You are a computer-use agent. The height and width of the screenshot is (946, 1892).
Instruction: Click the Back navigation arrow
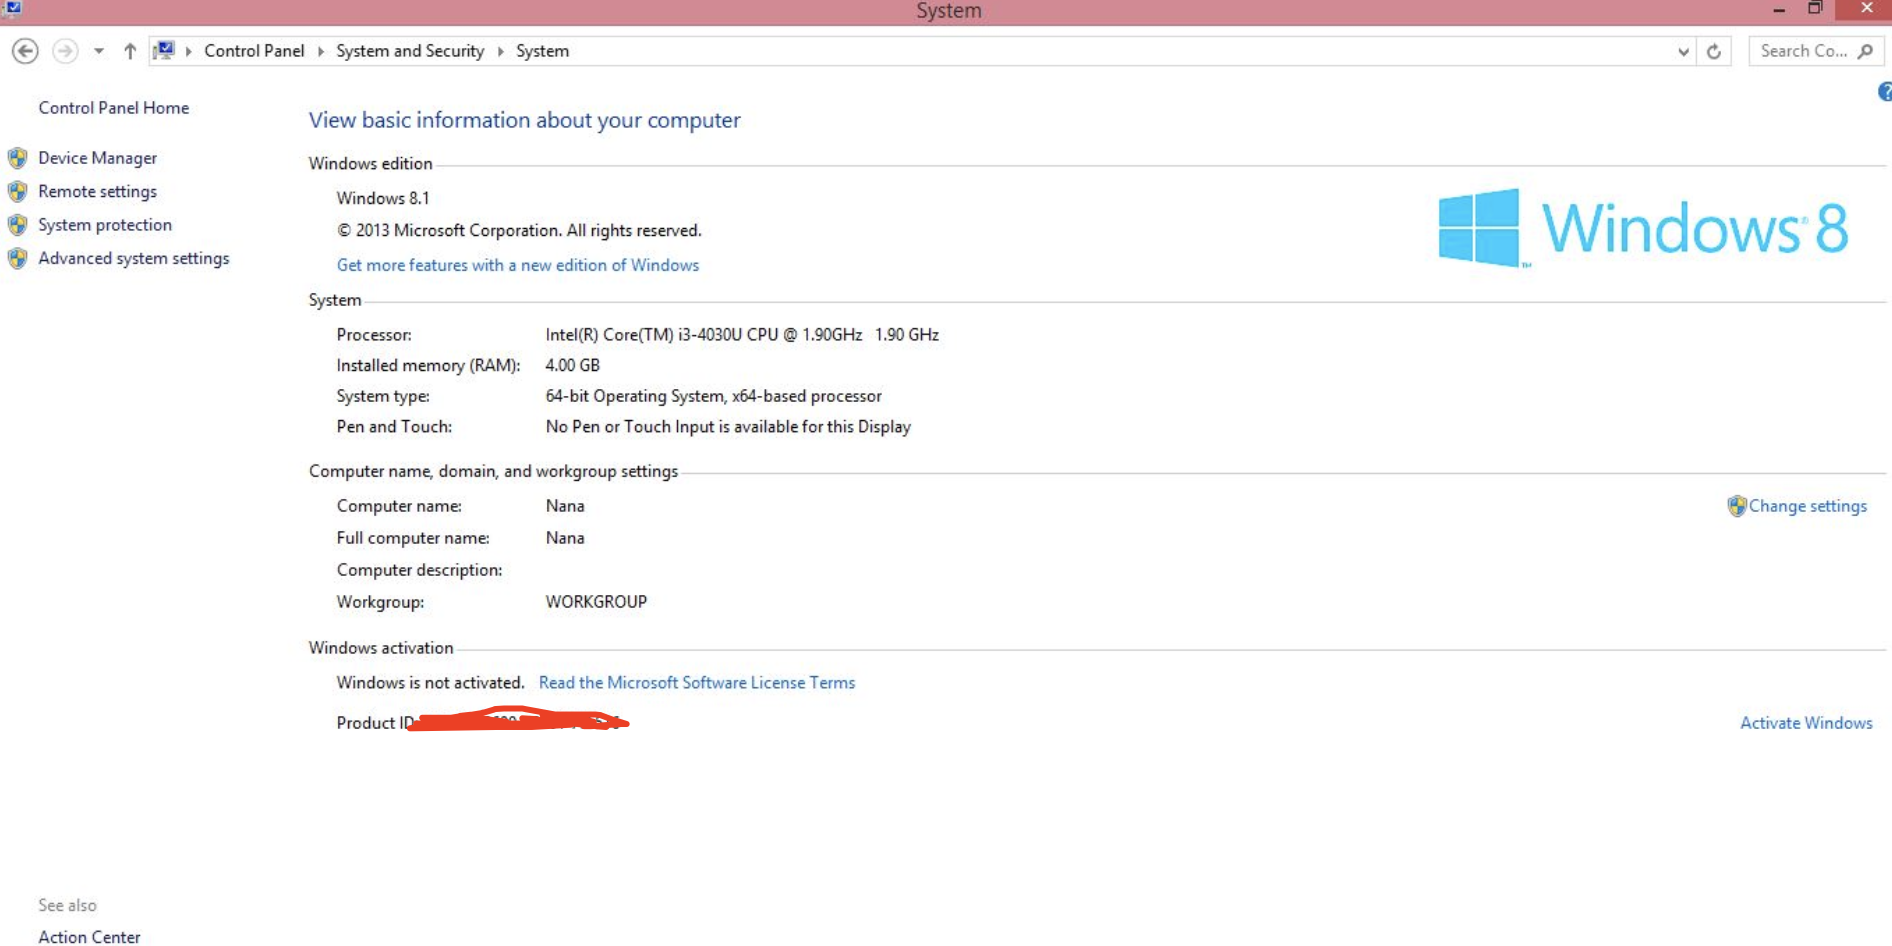[x=25, y=51]
